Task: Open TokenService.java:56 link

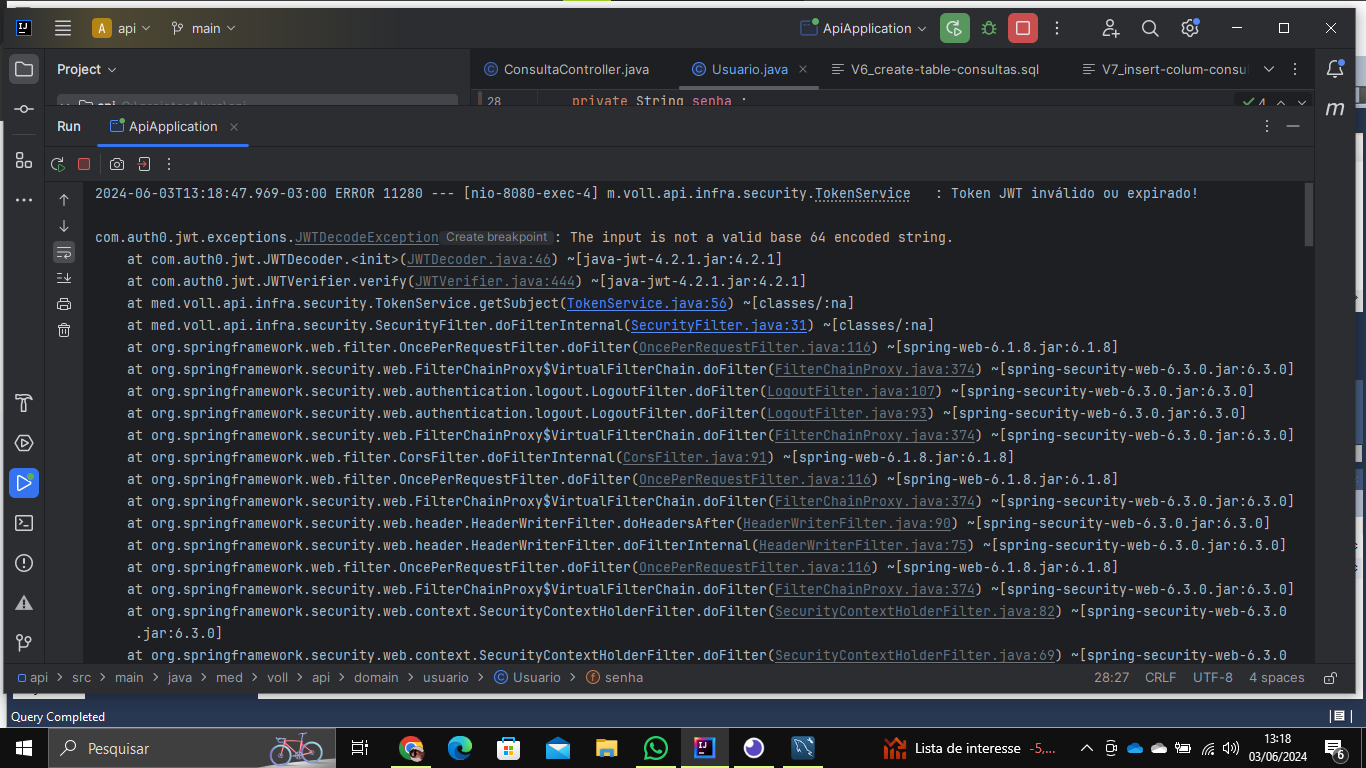Action: (x=647, y=303)
